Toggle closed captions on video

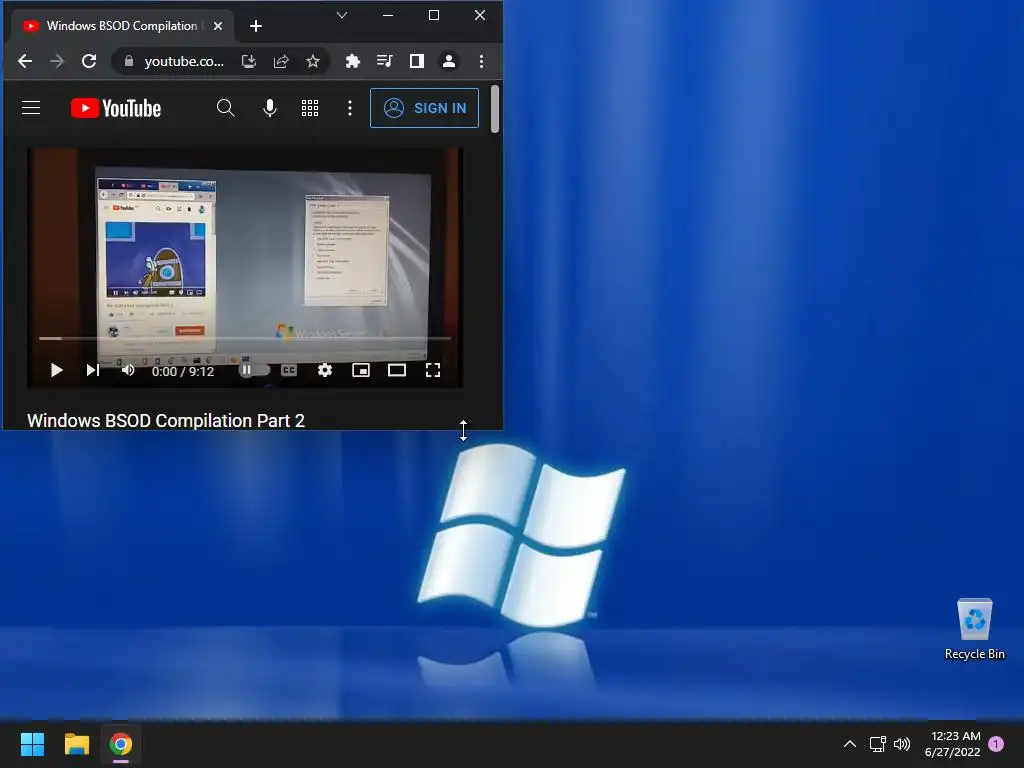tap(289, 370)
